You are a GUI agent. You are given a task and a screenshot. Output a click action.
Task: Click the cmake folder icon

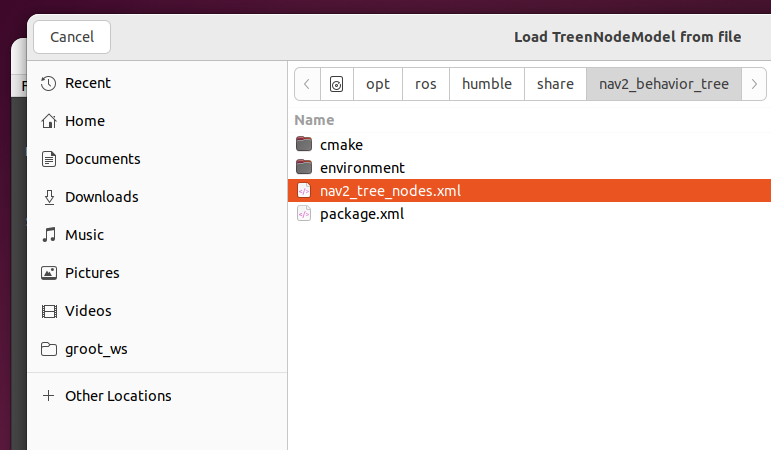pyautogui.click(x=304, y=145)
